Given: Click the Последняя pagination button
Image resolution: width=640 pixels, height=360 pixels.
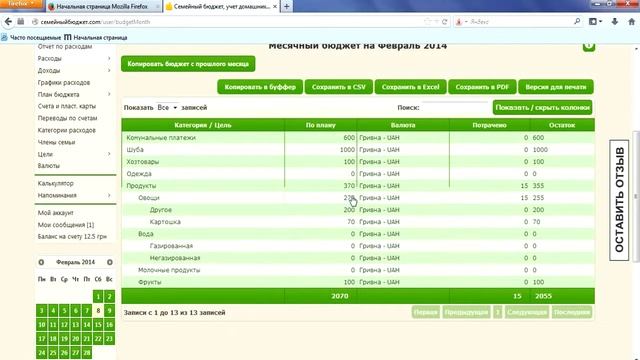Looking at the screenshot, I should point(572,312).
